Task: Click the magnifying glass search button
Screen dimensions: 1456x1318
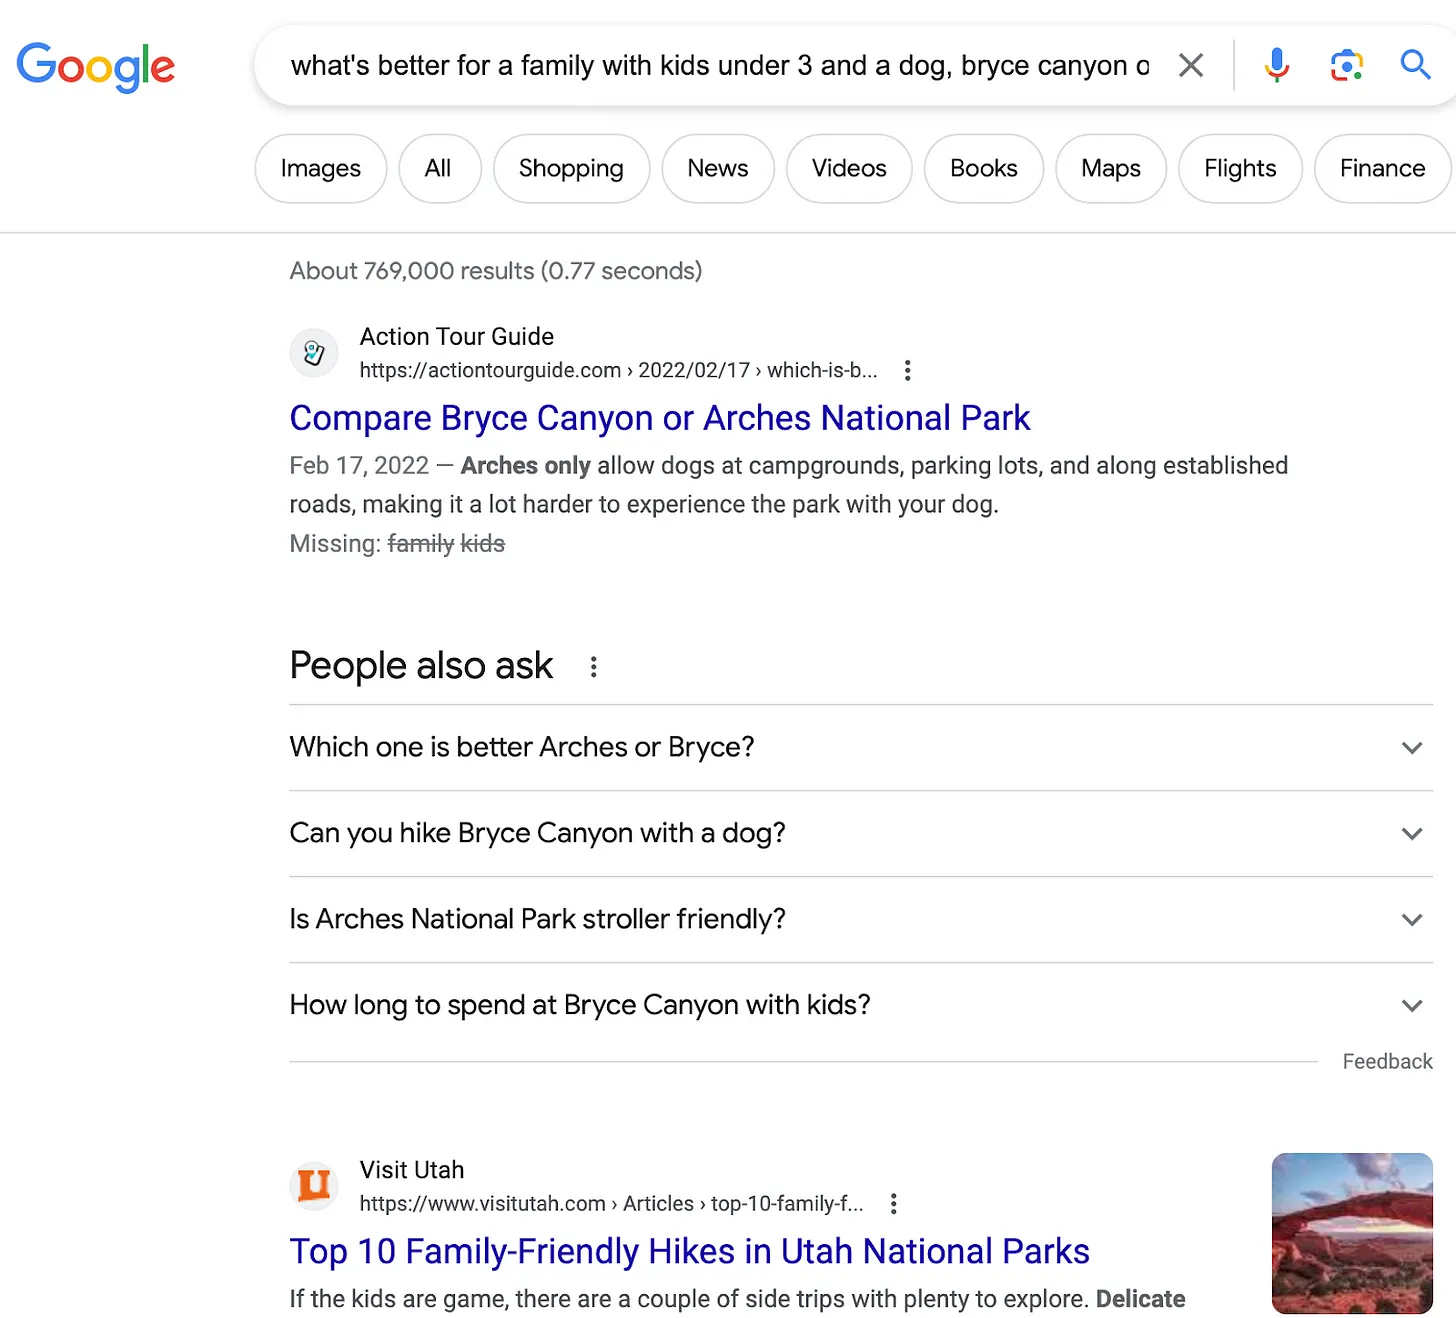Action: [x=1415, y=66]
